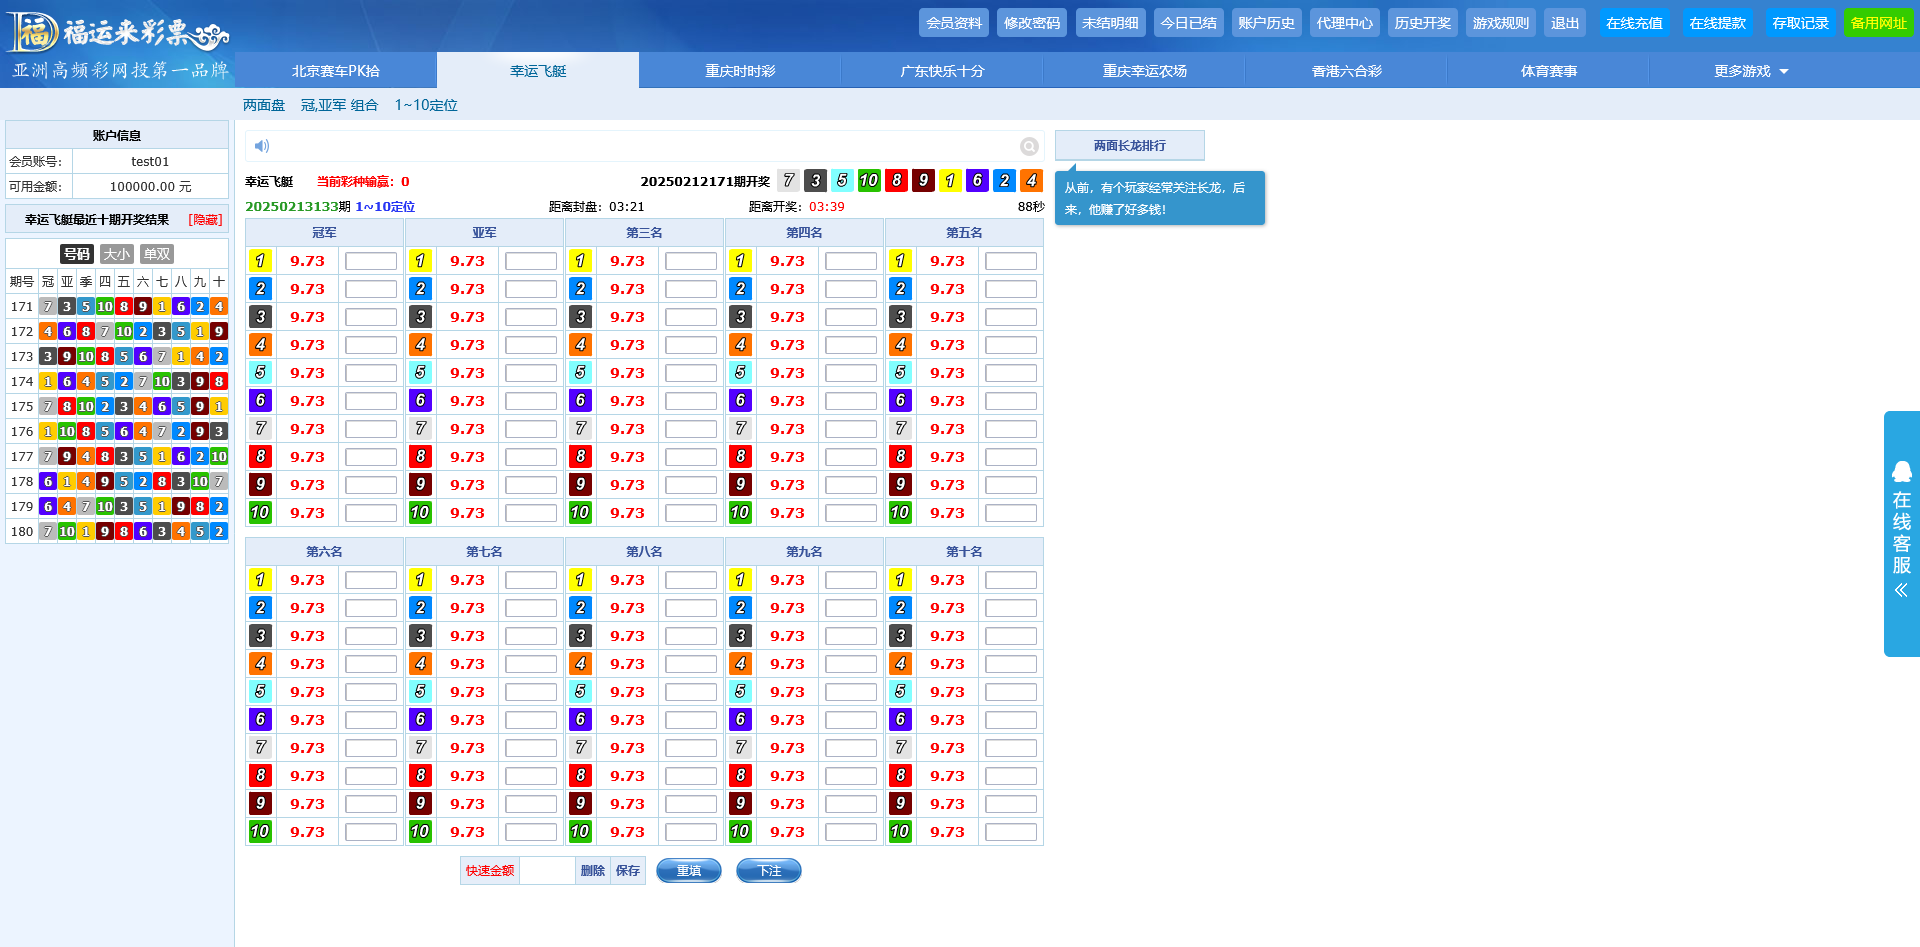This screenshot has width=1920, height=947.
Task: Open the online customer service side panel
Action: [x=1901, y=533]
